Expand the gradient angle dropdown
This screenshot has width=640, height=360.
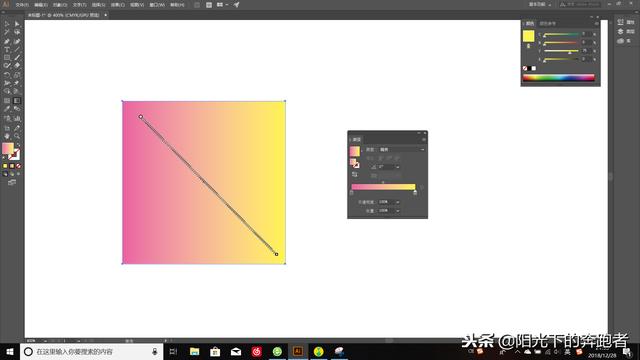pyautogui.click(x=398, y=167)
